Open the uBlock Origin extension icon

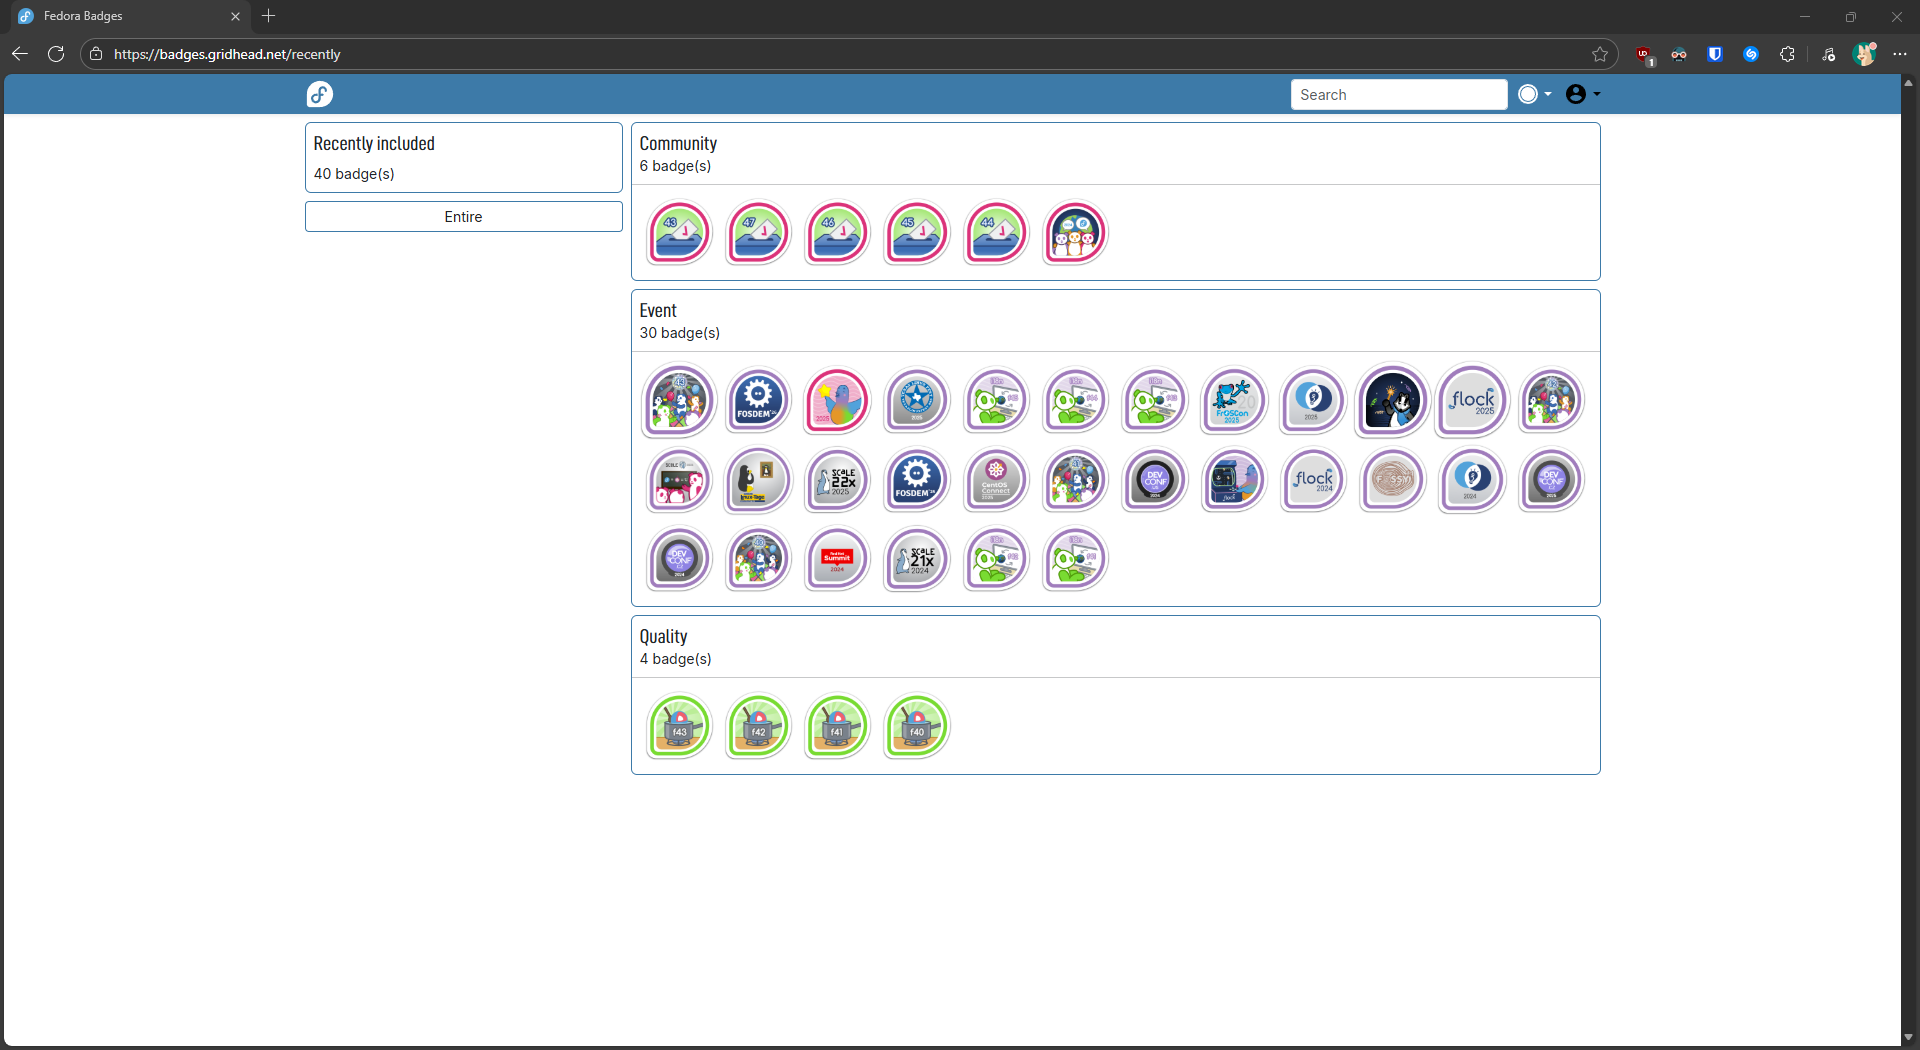click(x=1643, y=55)
